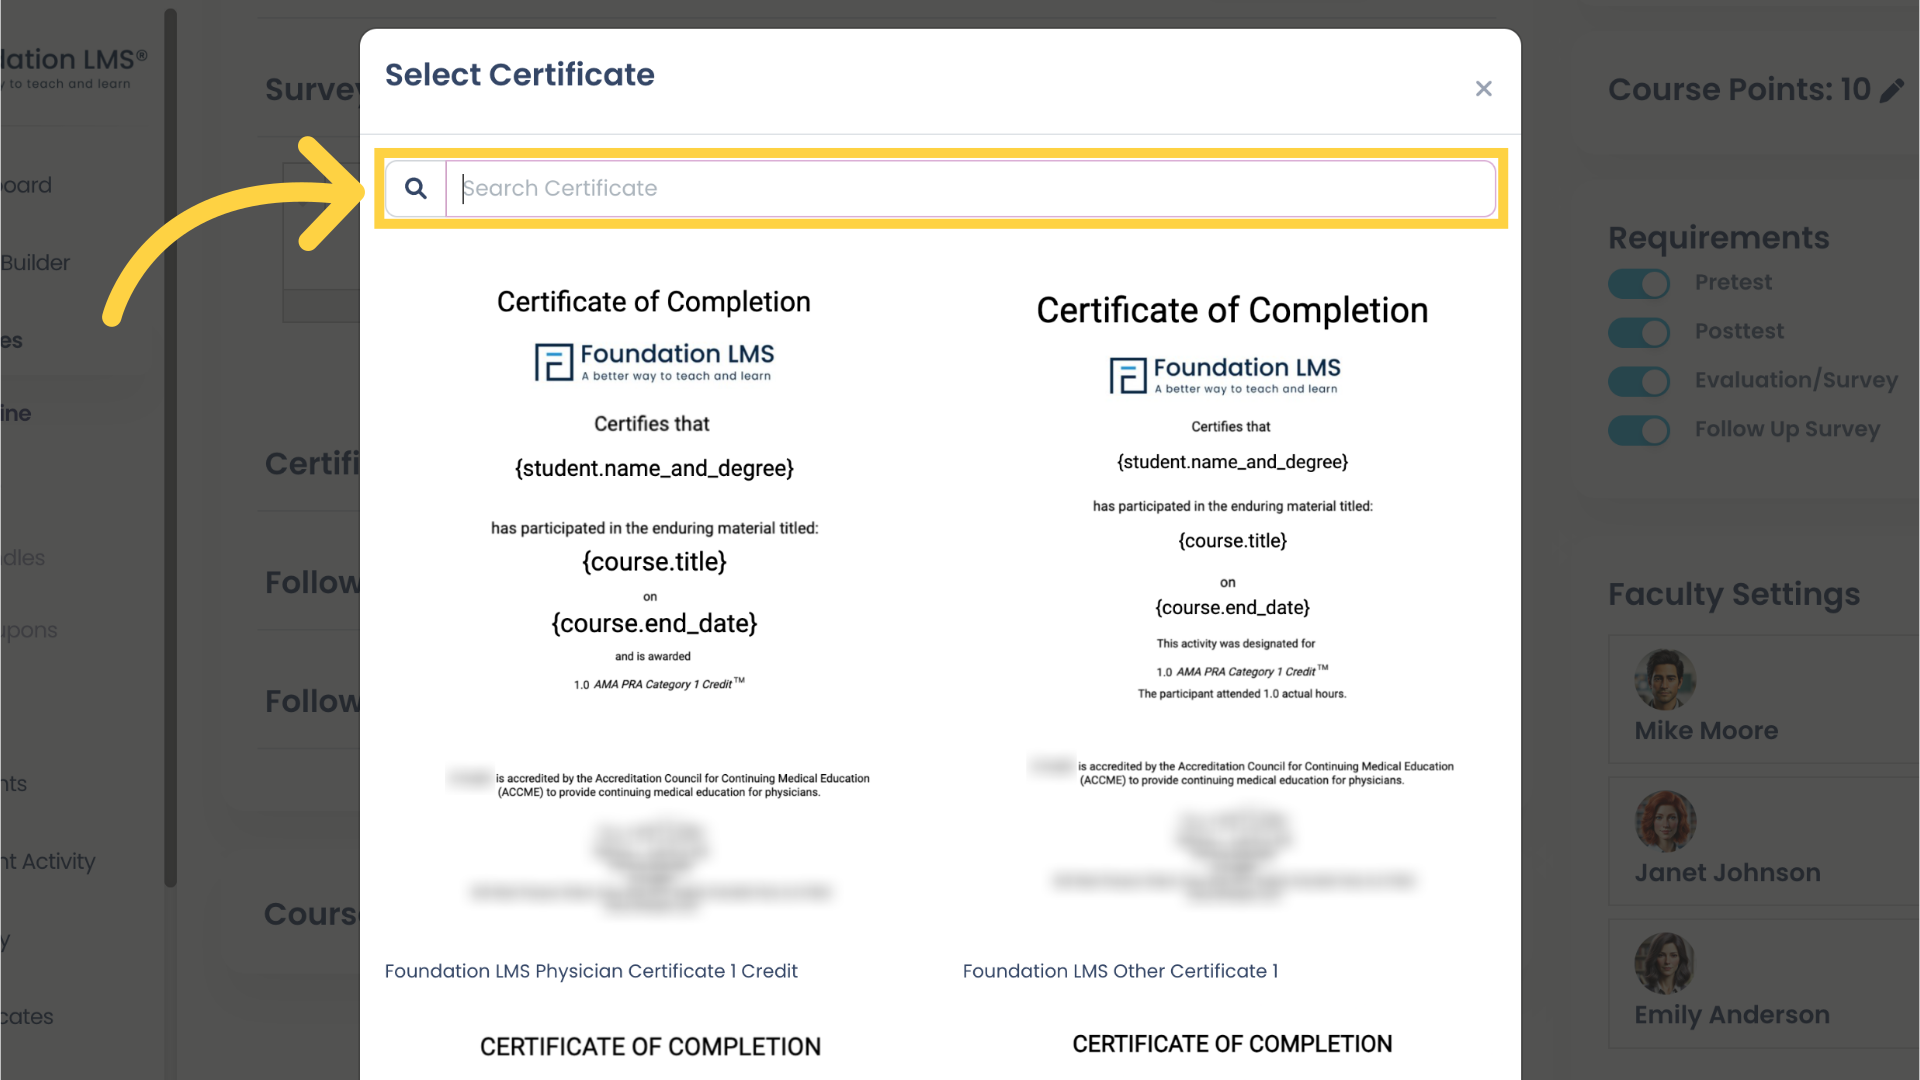Click the search icon in certificate dialog
The width and height of the screenshot is (1920, 1080).
(x=415, y=189)
